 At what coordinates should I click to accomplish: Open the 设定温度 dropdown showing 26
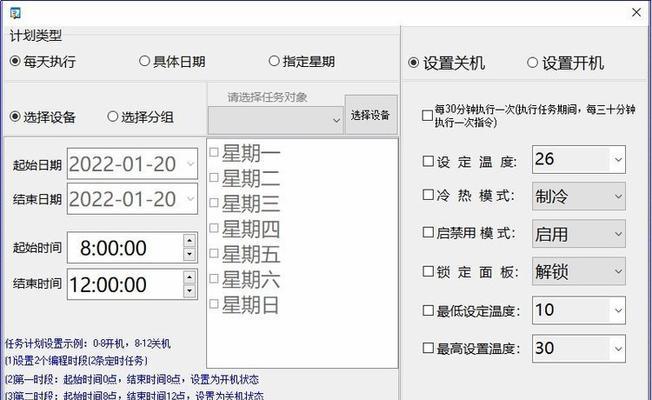pos(579,159)
